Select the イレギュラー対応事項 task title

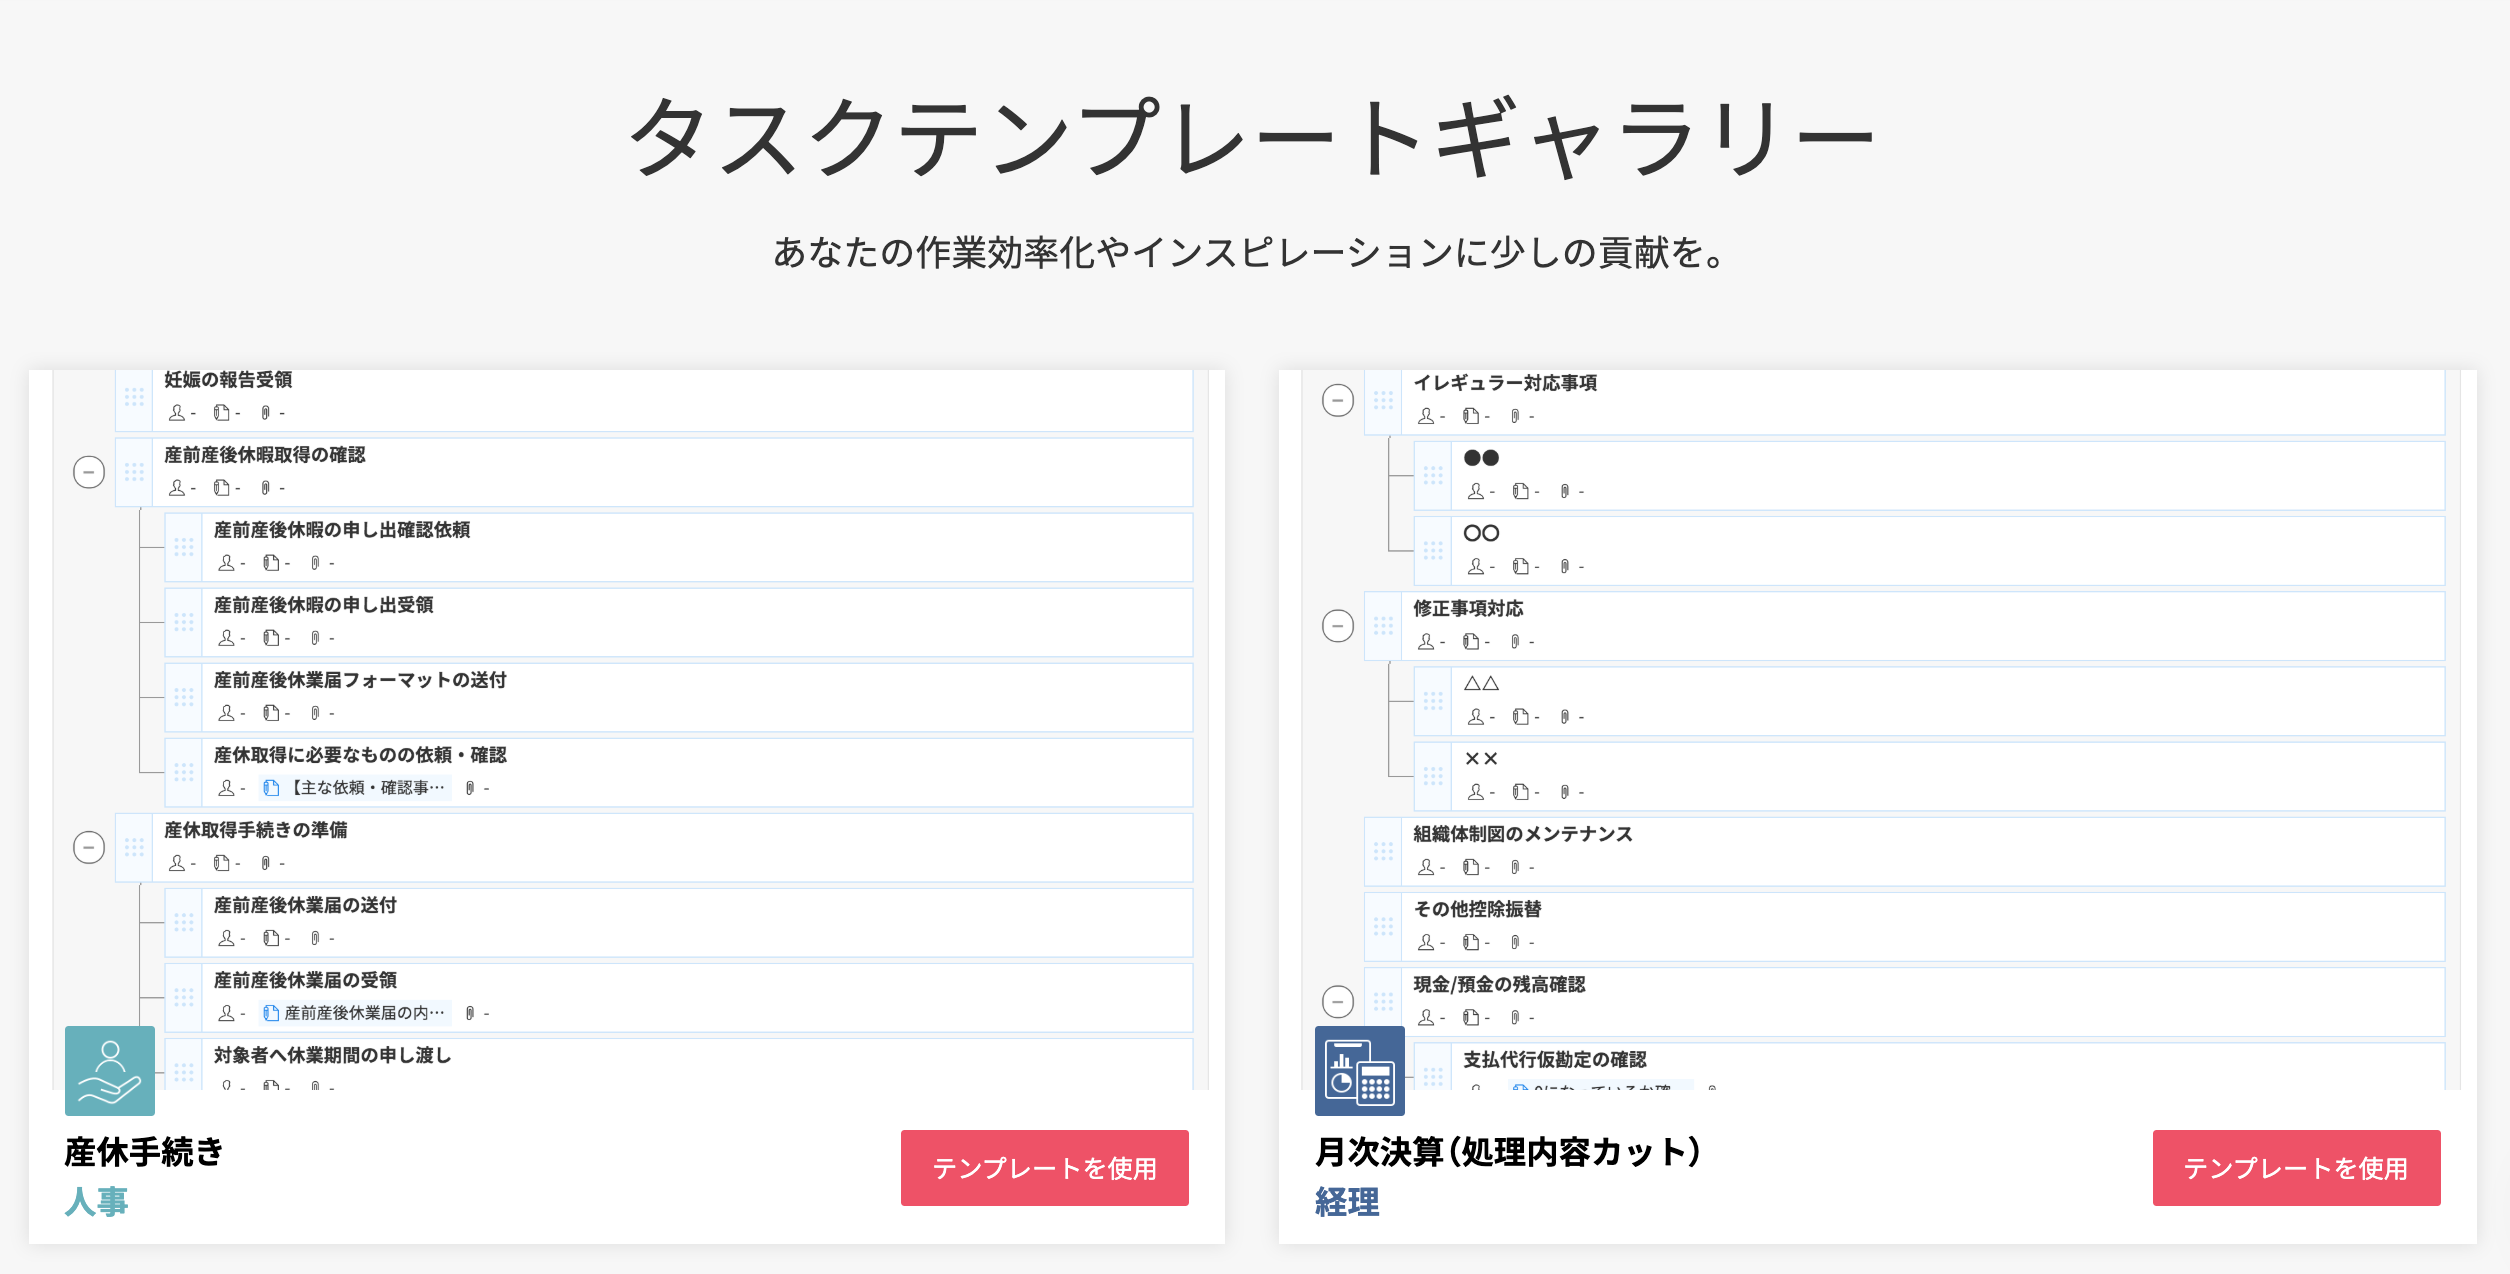click(x=1505, y=383)
